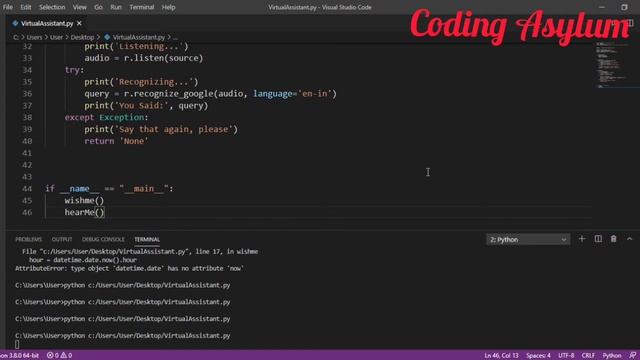This screenshot has width=640, height=360.
Task: Click the CRLF line ending indicator
Action: point(588,356)
